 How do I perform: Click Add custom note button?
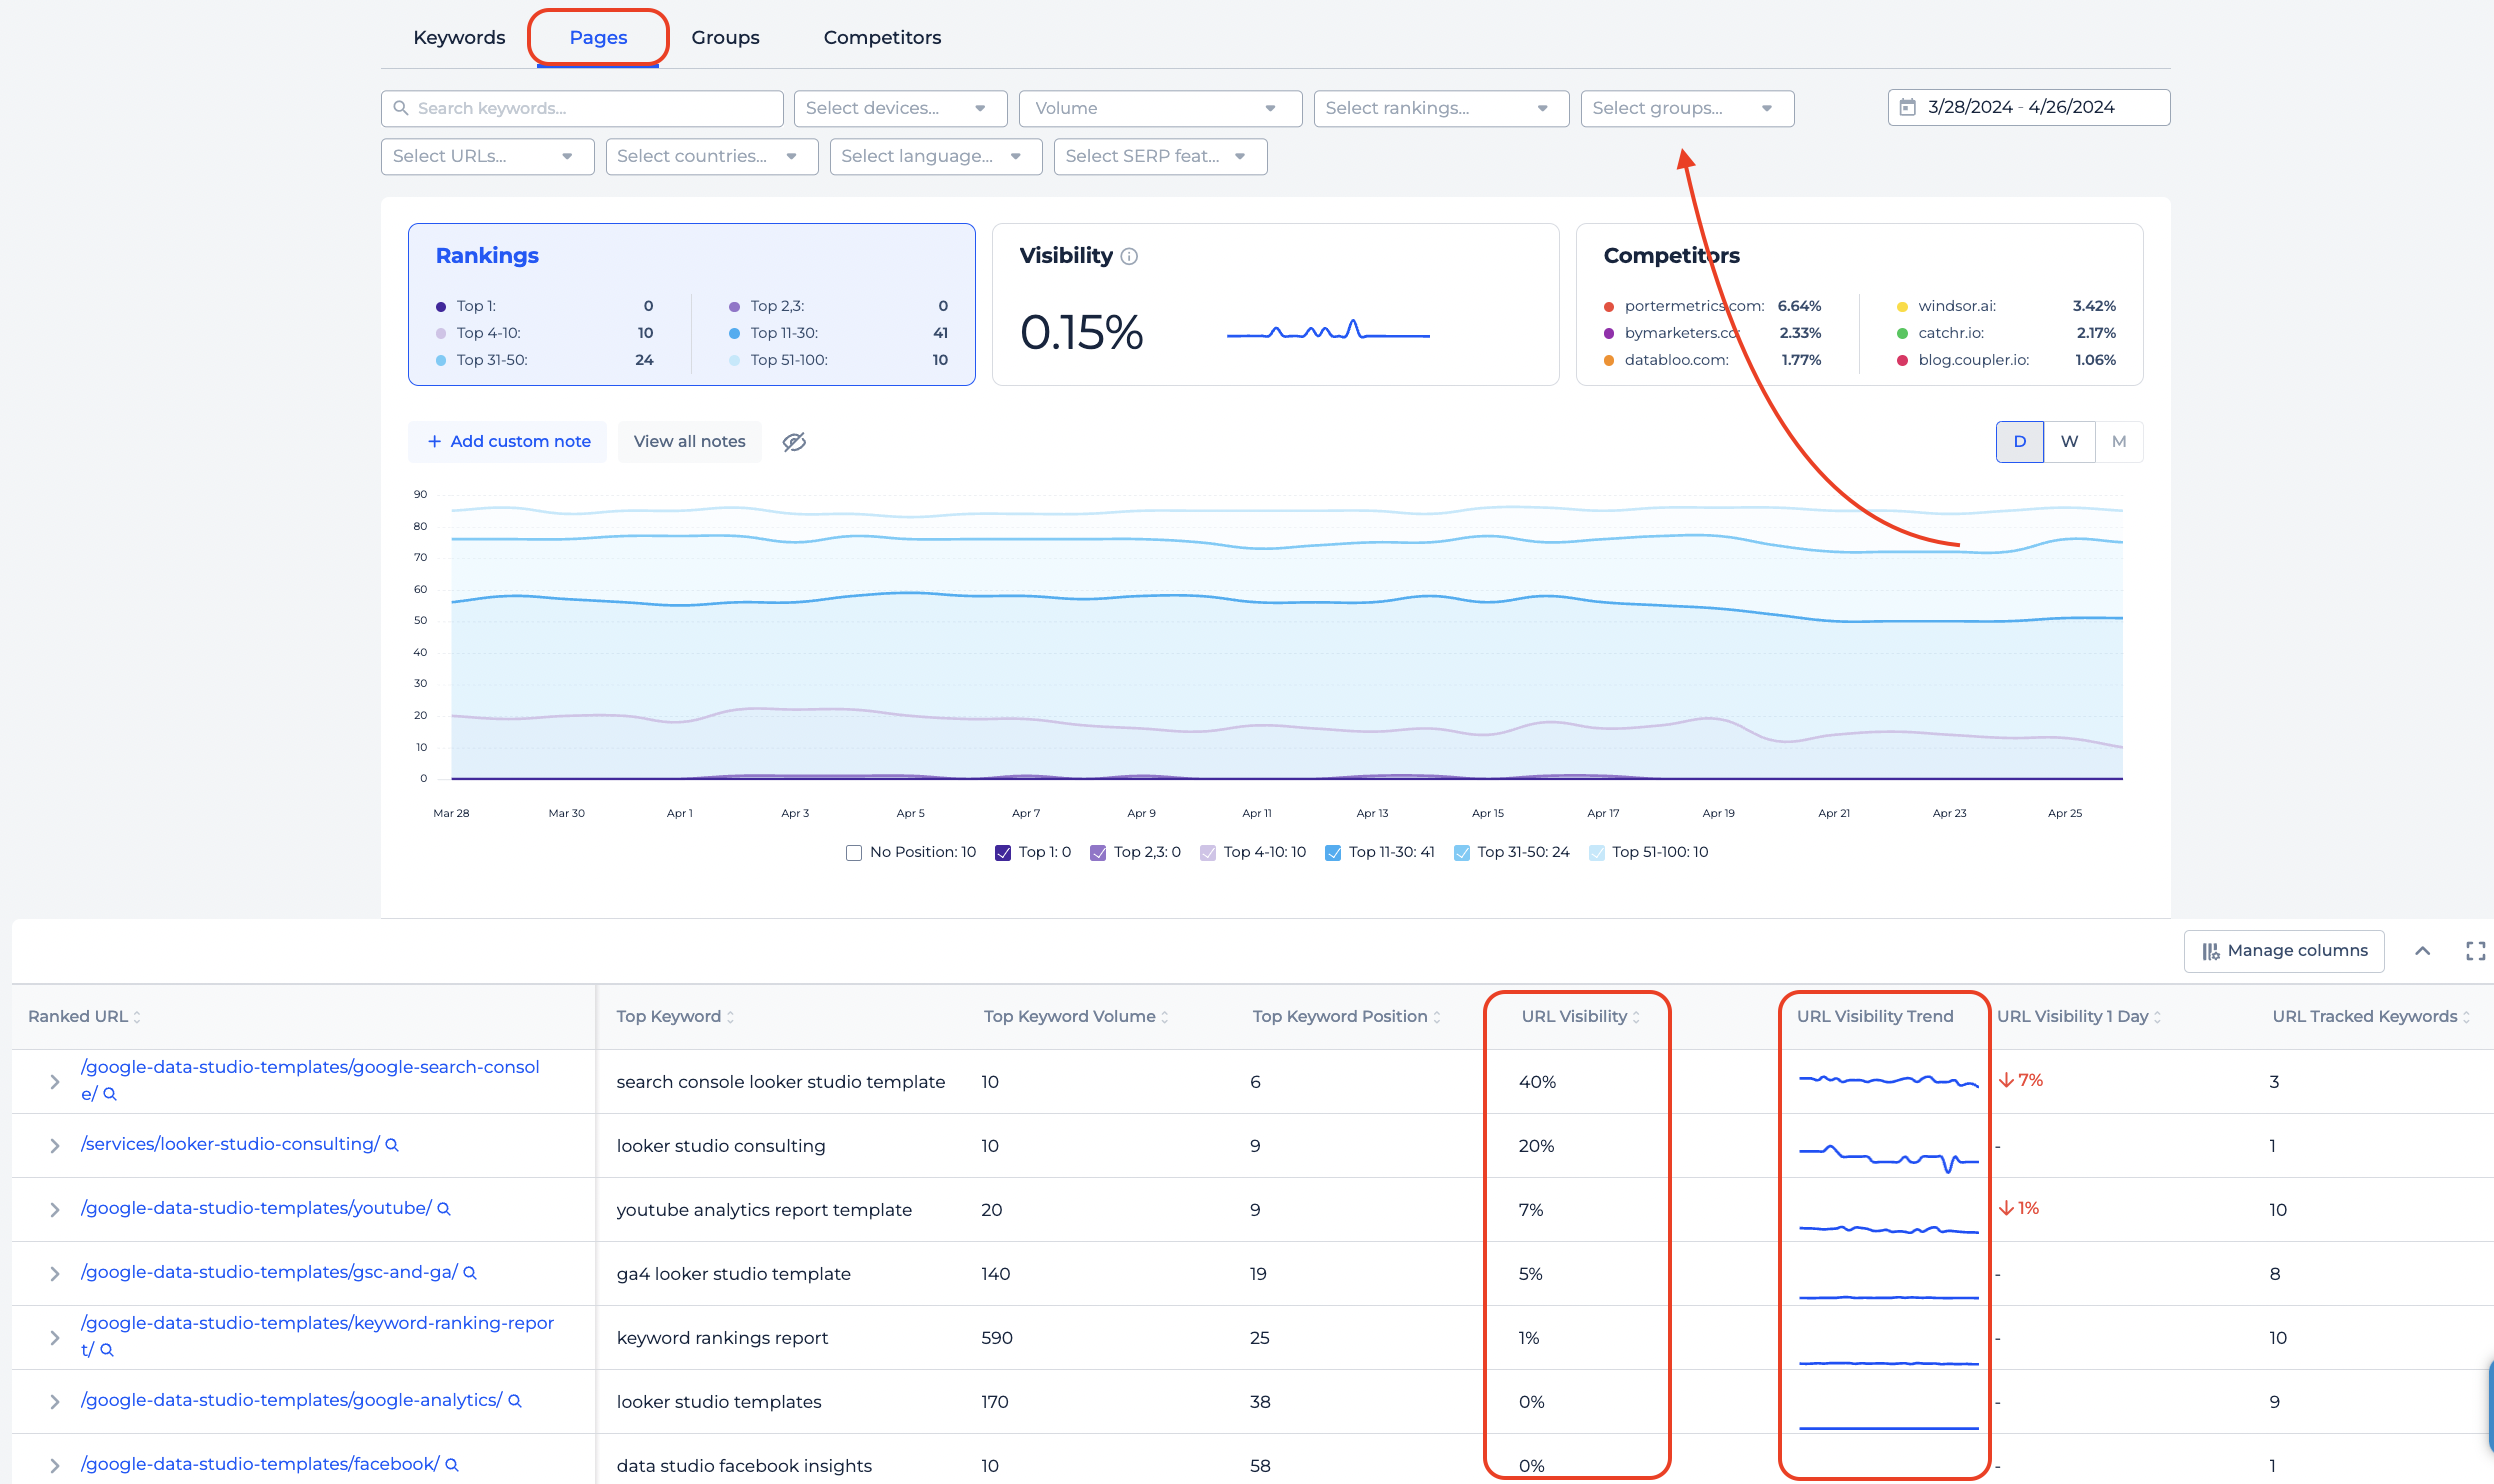pyautogui.click(x=508, y=441)
